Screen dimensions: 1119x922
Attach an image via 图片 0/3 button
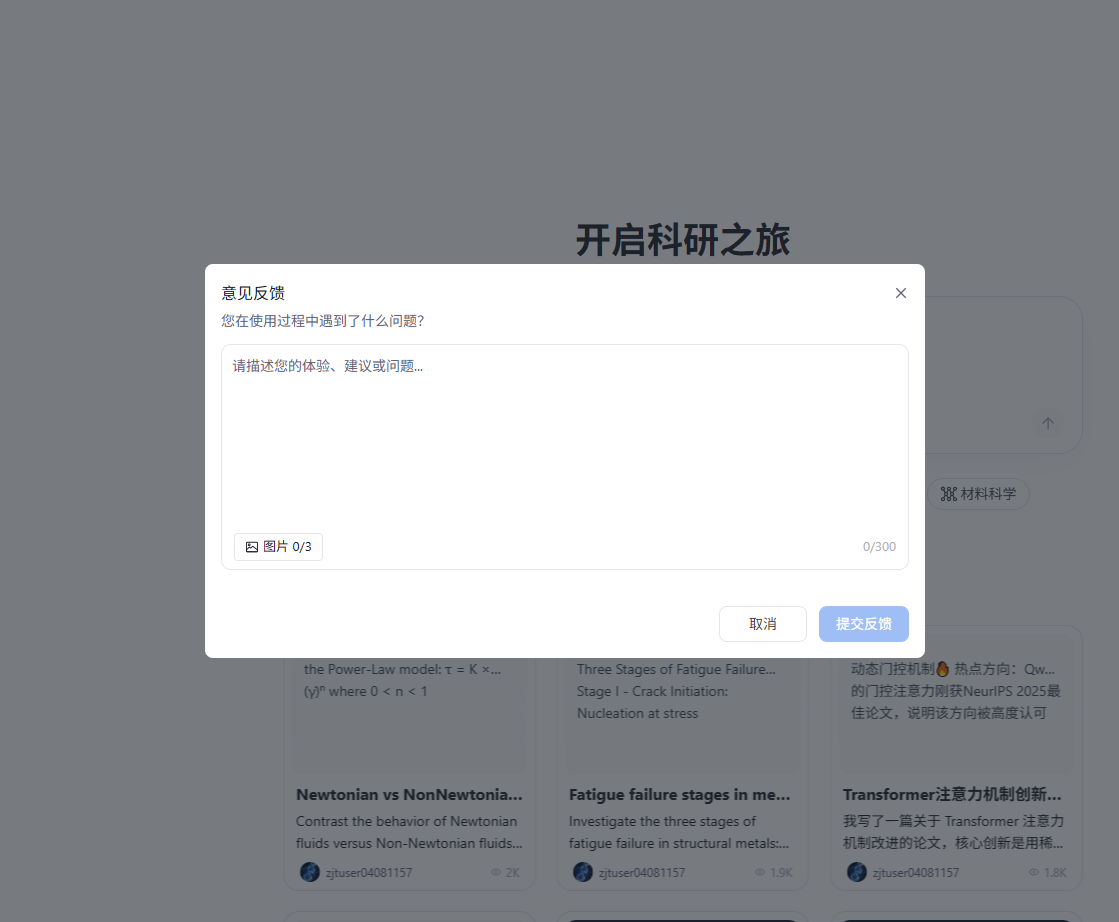[278, 547]
